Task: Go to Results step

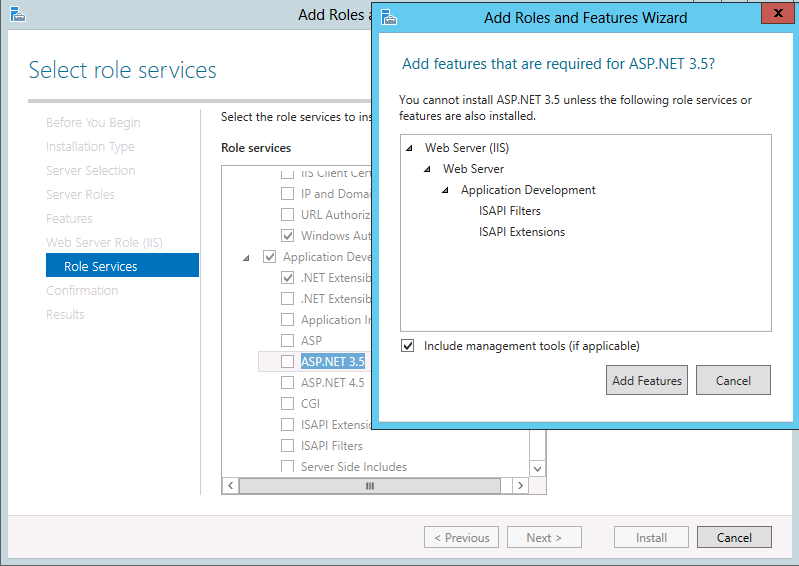Action: (65, 314)
